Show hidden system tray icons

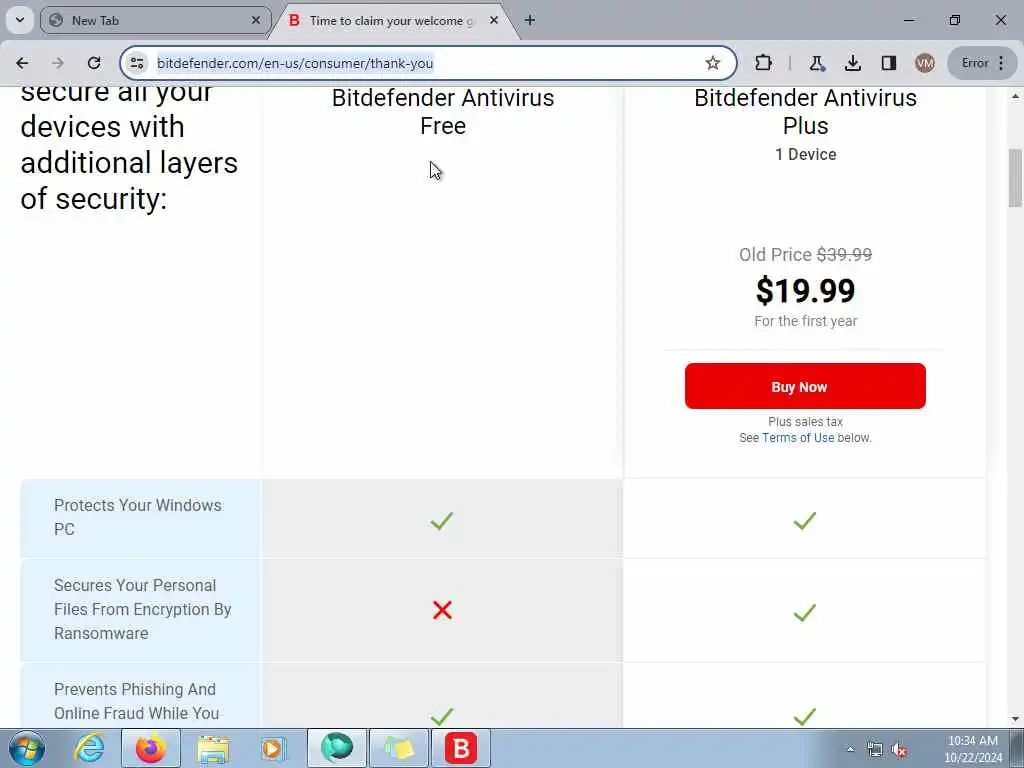[850, 750]
